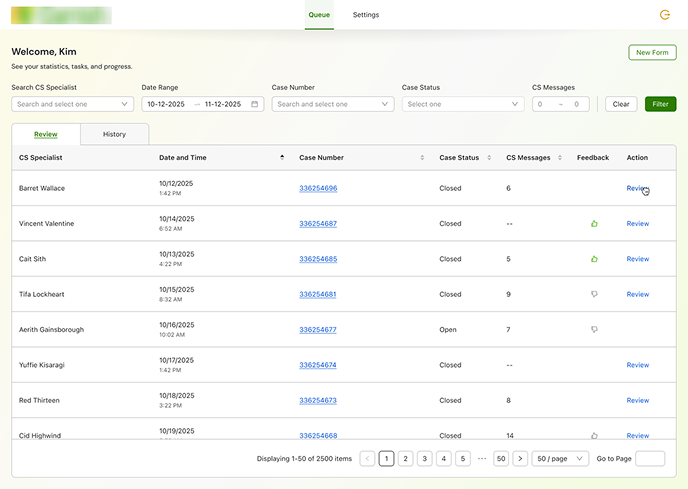The image size is (688, 489).
Task: Click the green Filter button
Action: click(x=660, y=104)
